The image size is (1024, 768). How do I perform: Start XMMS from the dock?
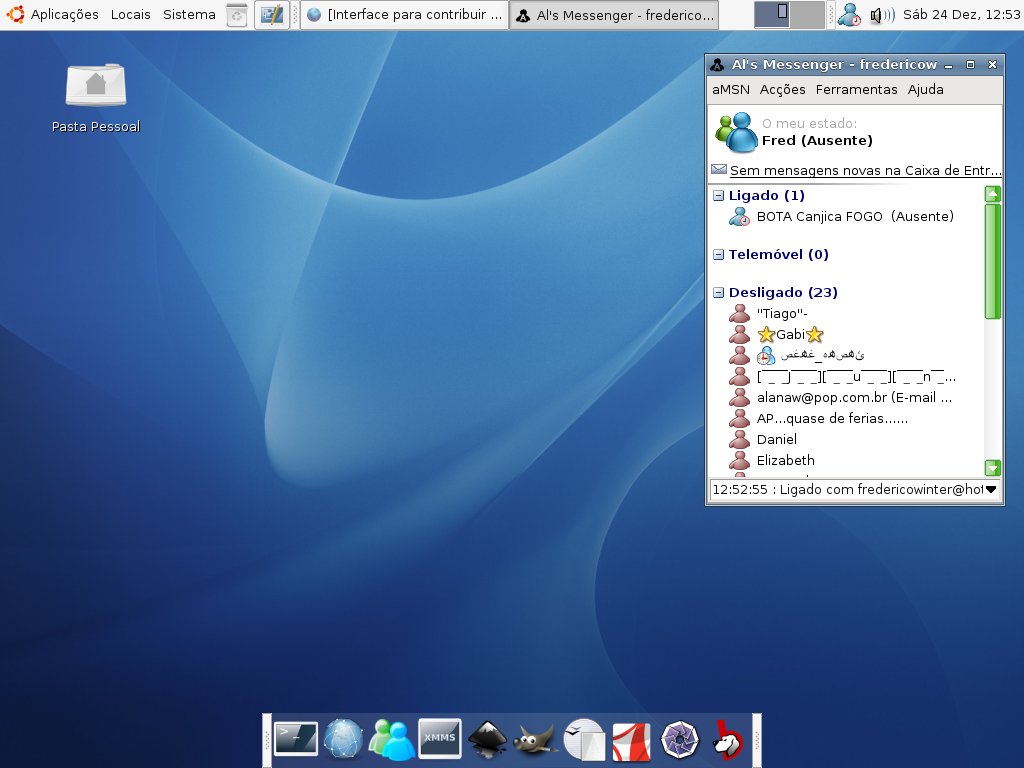440,739
